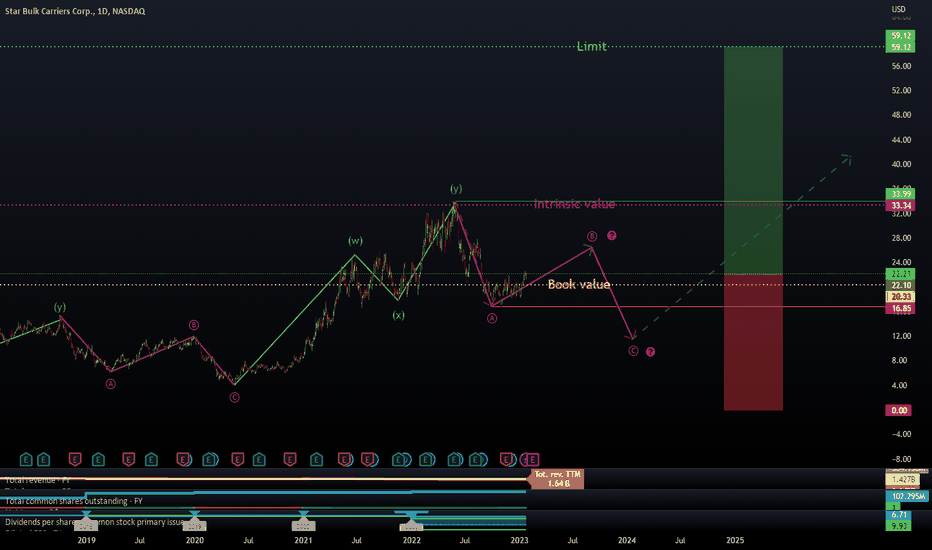Click the -8.00 price axis label
The height and width of the screenshot is (550, 932).
(x=901, y=459)
